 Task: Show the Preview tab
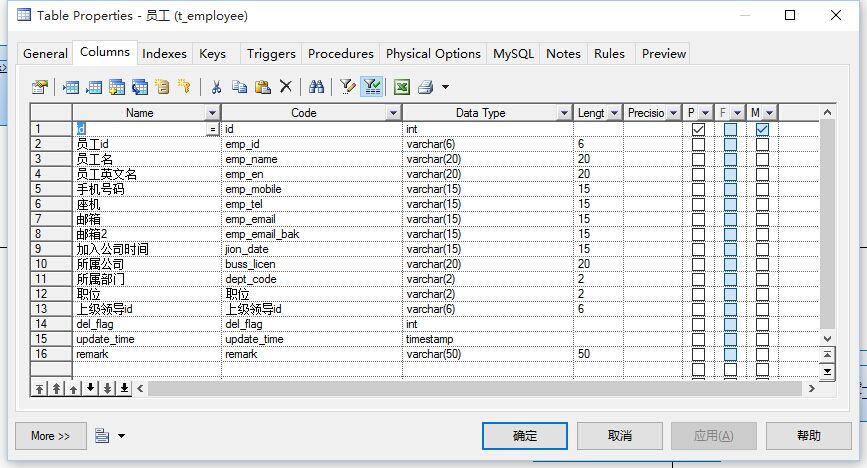pyautogui.click(x=664, y=54)
